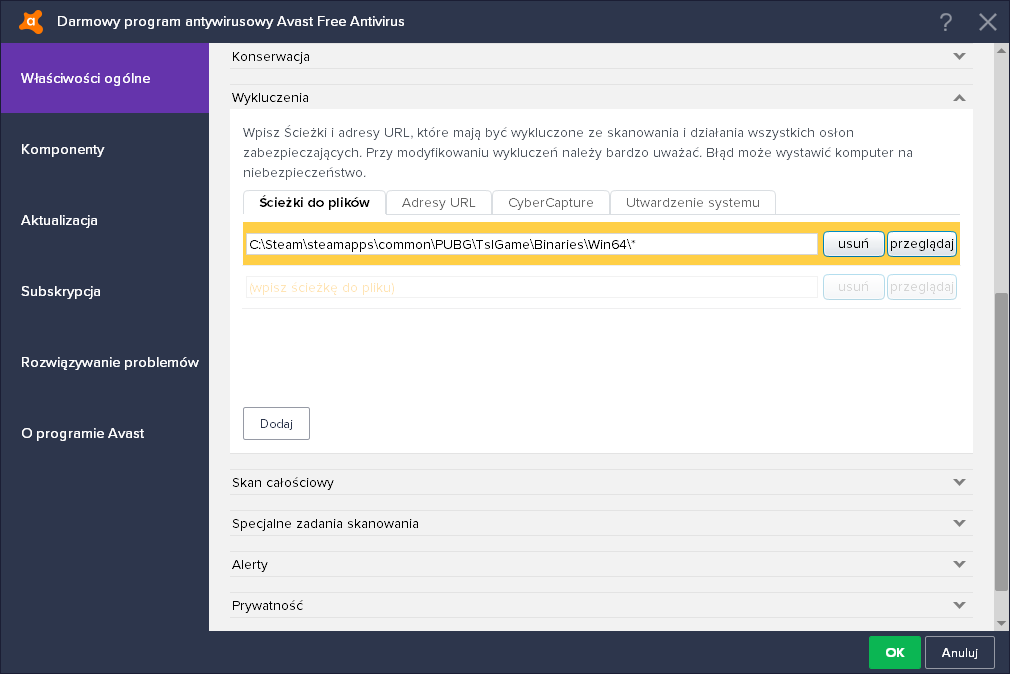
Task: Open help via the question mark icon
Action: [x=945, y=22]
